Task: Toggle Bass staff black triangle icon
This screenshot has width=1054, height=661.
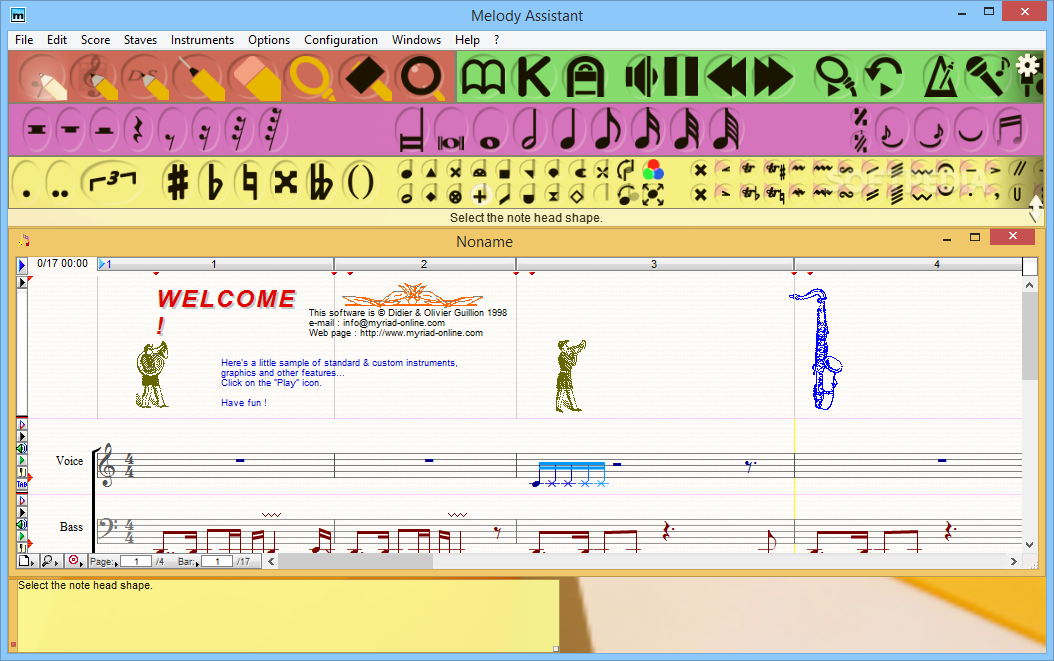Action: (x=22, y=512)
